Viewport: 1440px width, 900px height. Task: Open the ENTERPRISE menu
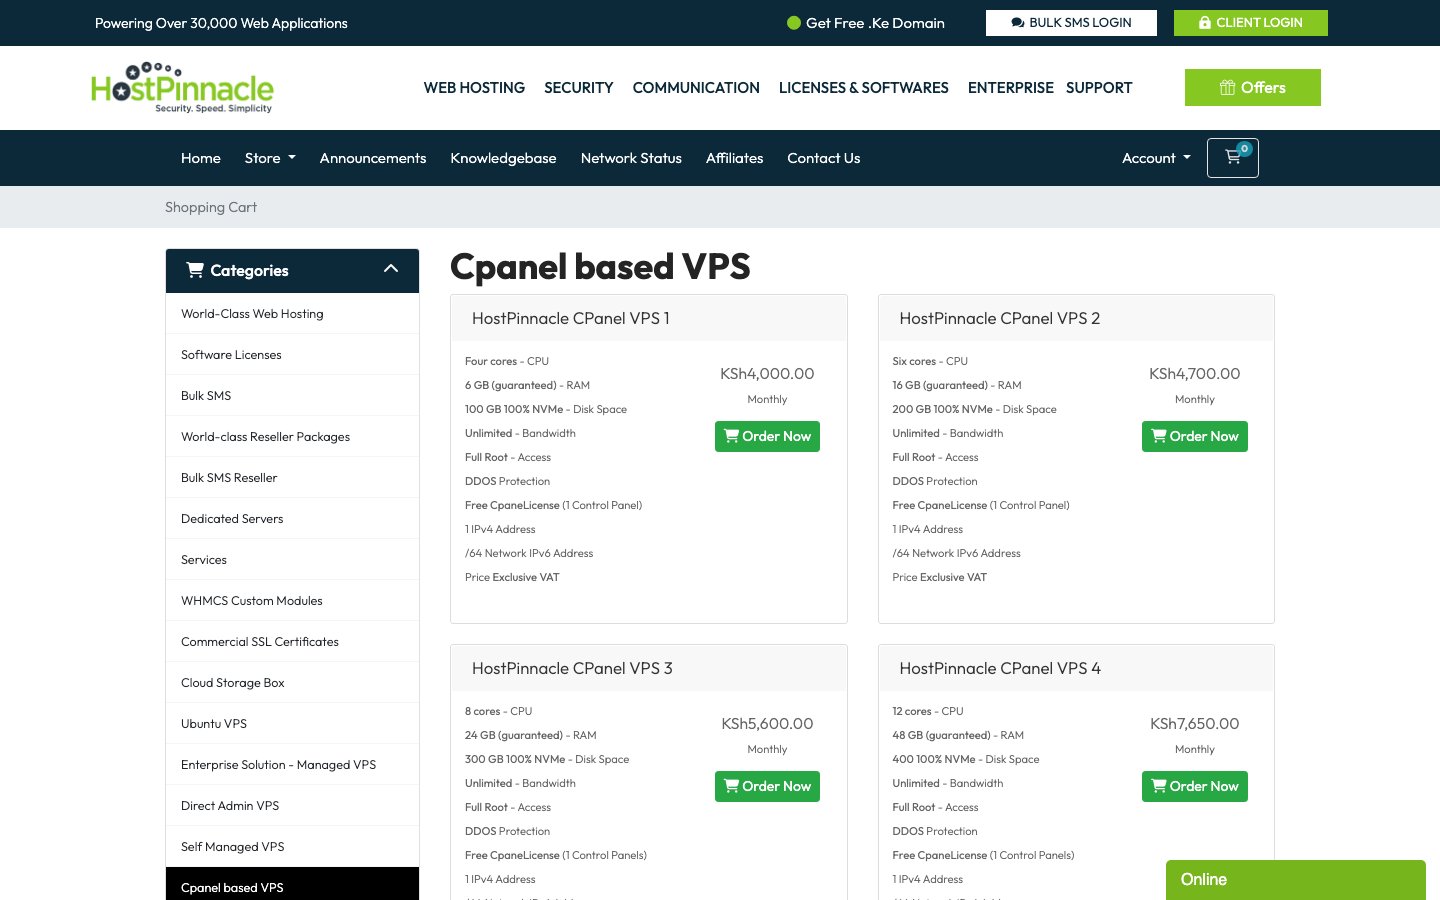[x=1011, y=88]
